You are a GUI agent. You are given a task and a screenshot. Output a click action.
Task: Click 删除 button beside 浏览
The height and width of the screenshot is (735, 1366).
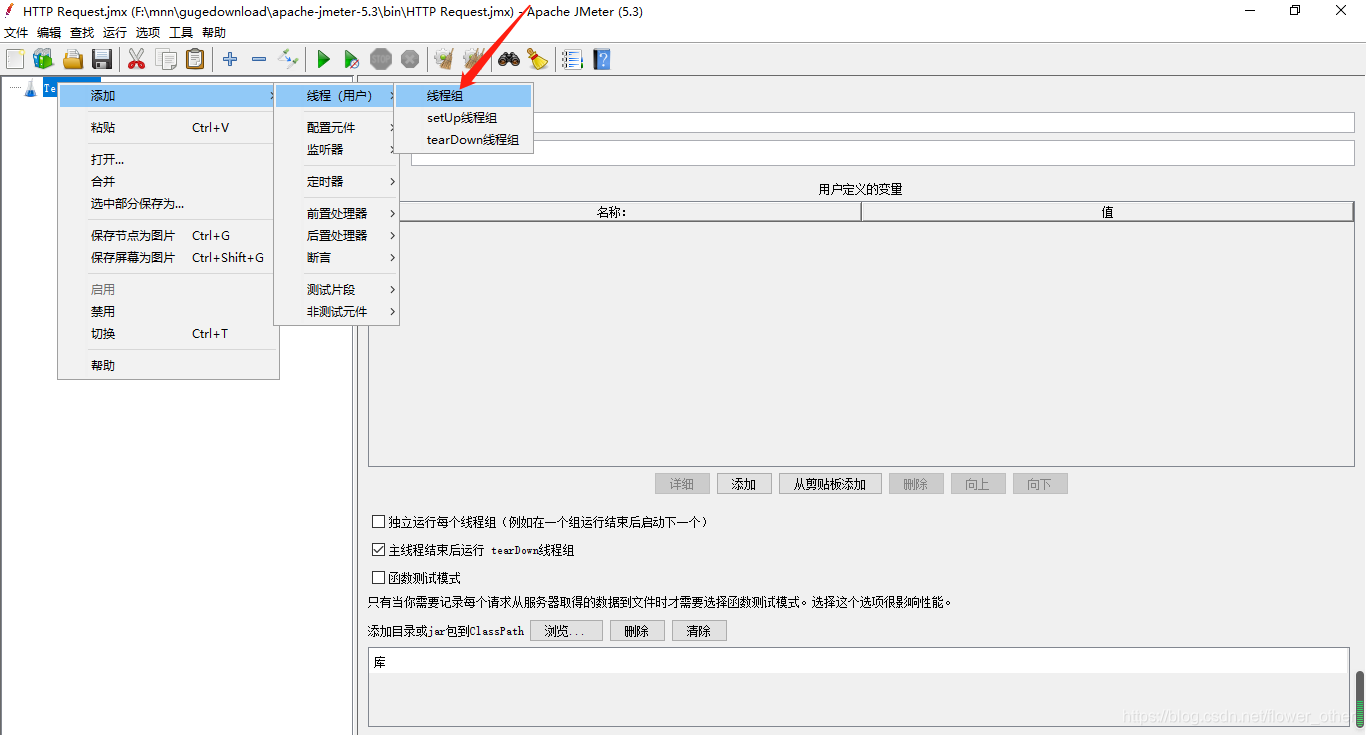coord(637,631)
